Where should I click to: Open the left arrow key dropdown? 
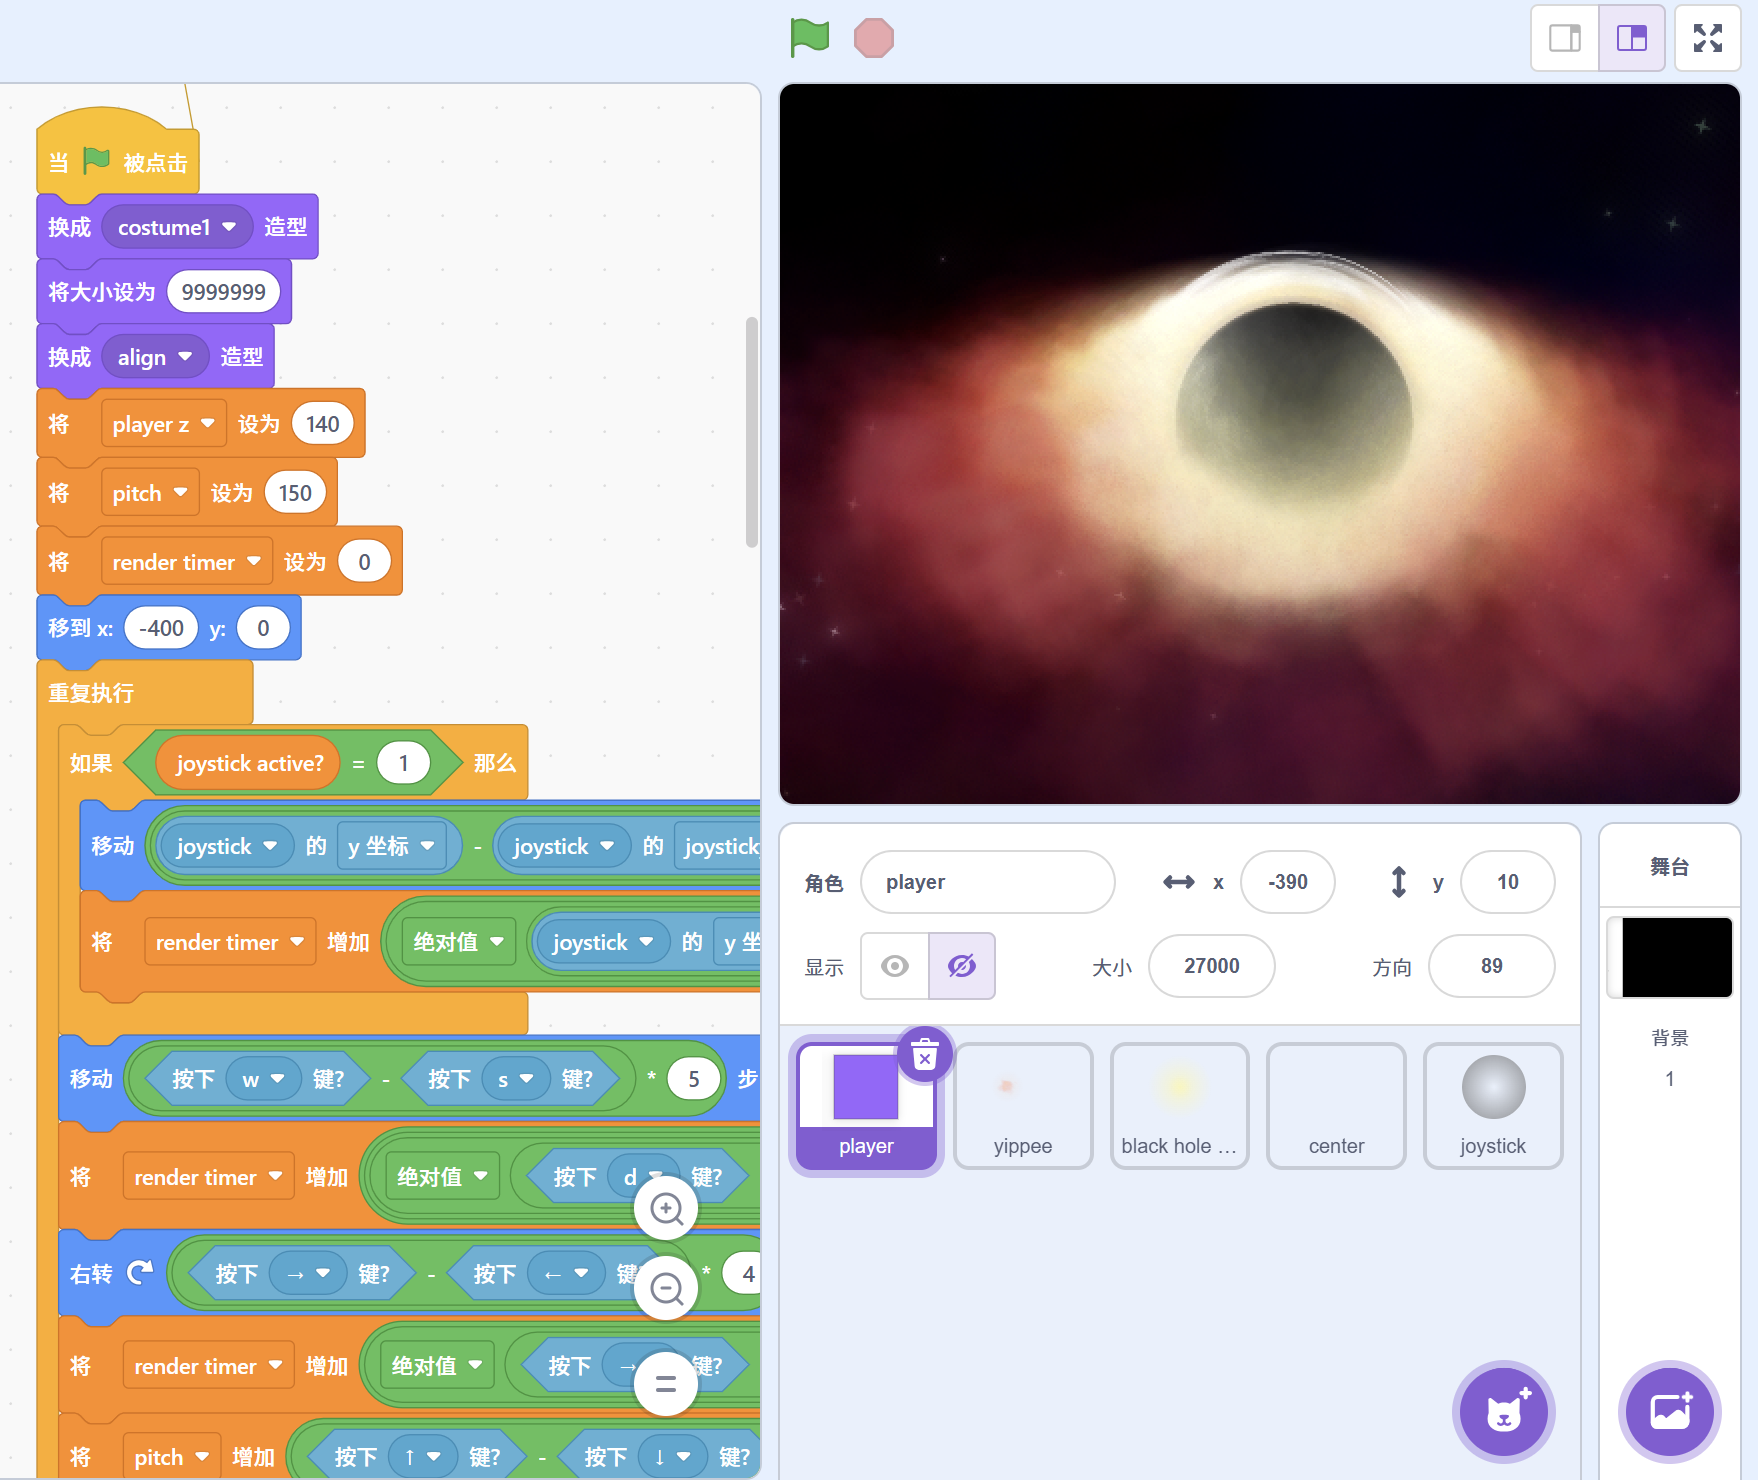click(x=566, y=1273)
